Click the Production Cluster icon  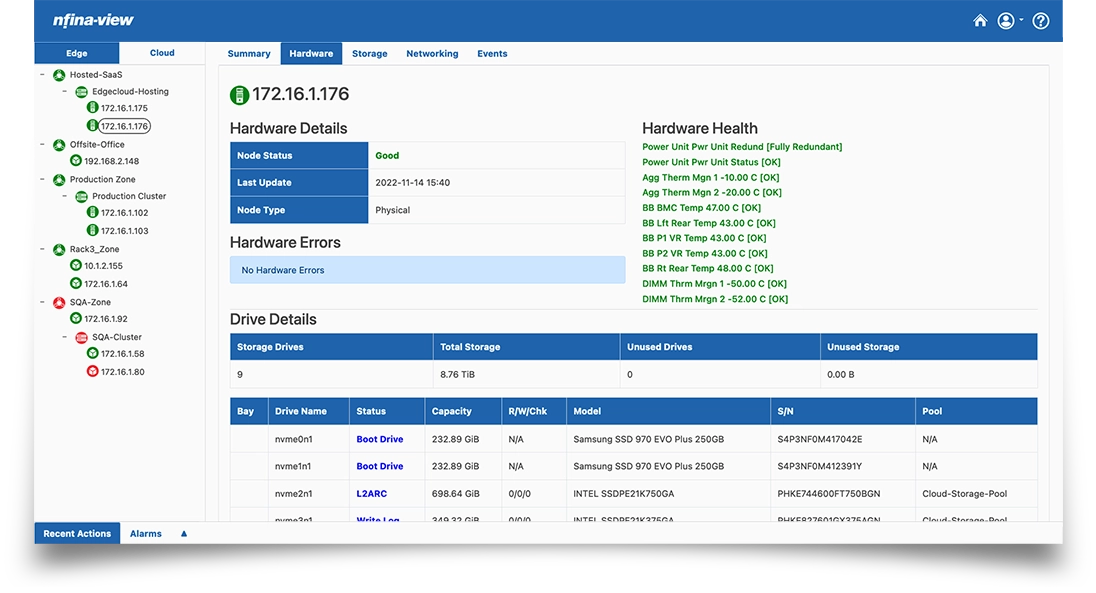coord(81,196)
